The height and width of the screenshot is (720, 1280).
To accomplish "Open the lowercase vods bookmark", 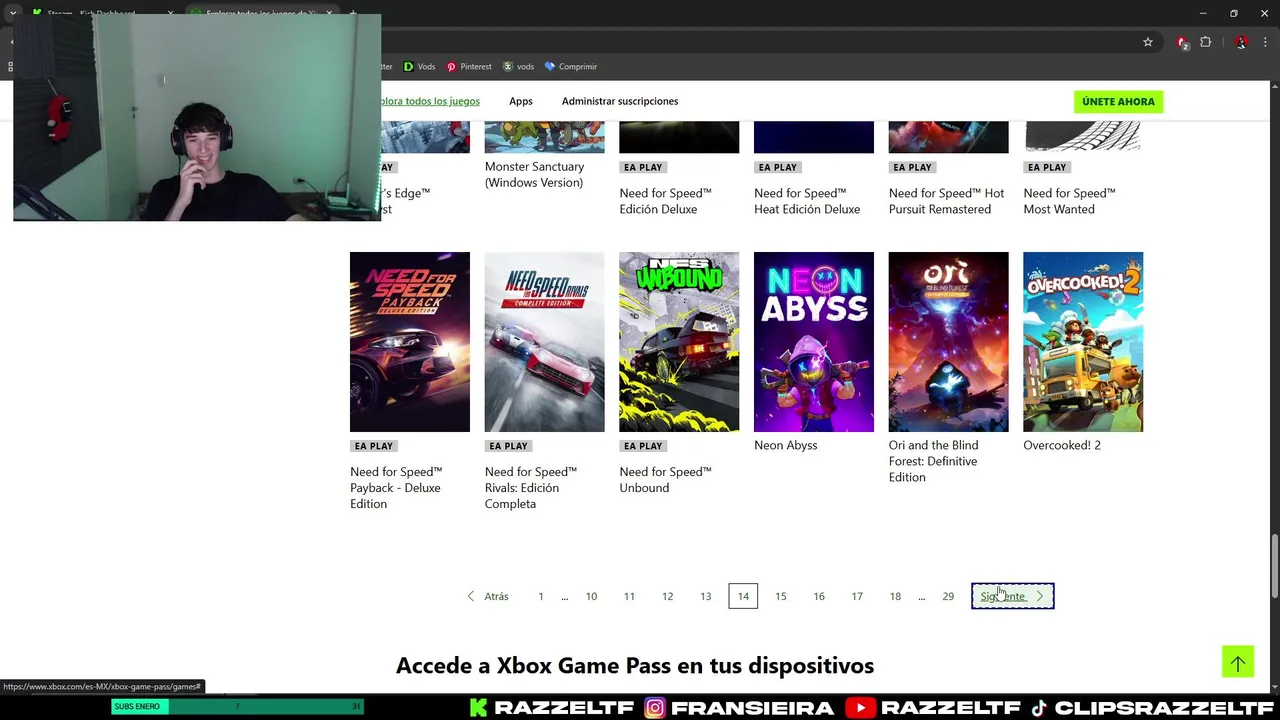I will (x=518, y=66).
